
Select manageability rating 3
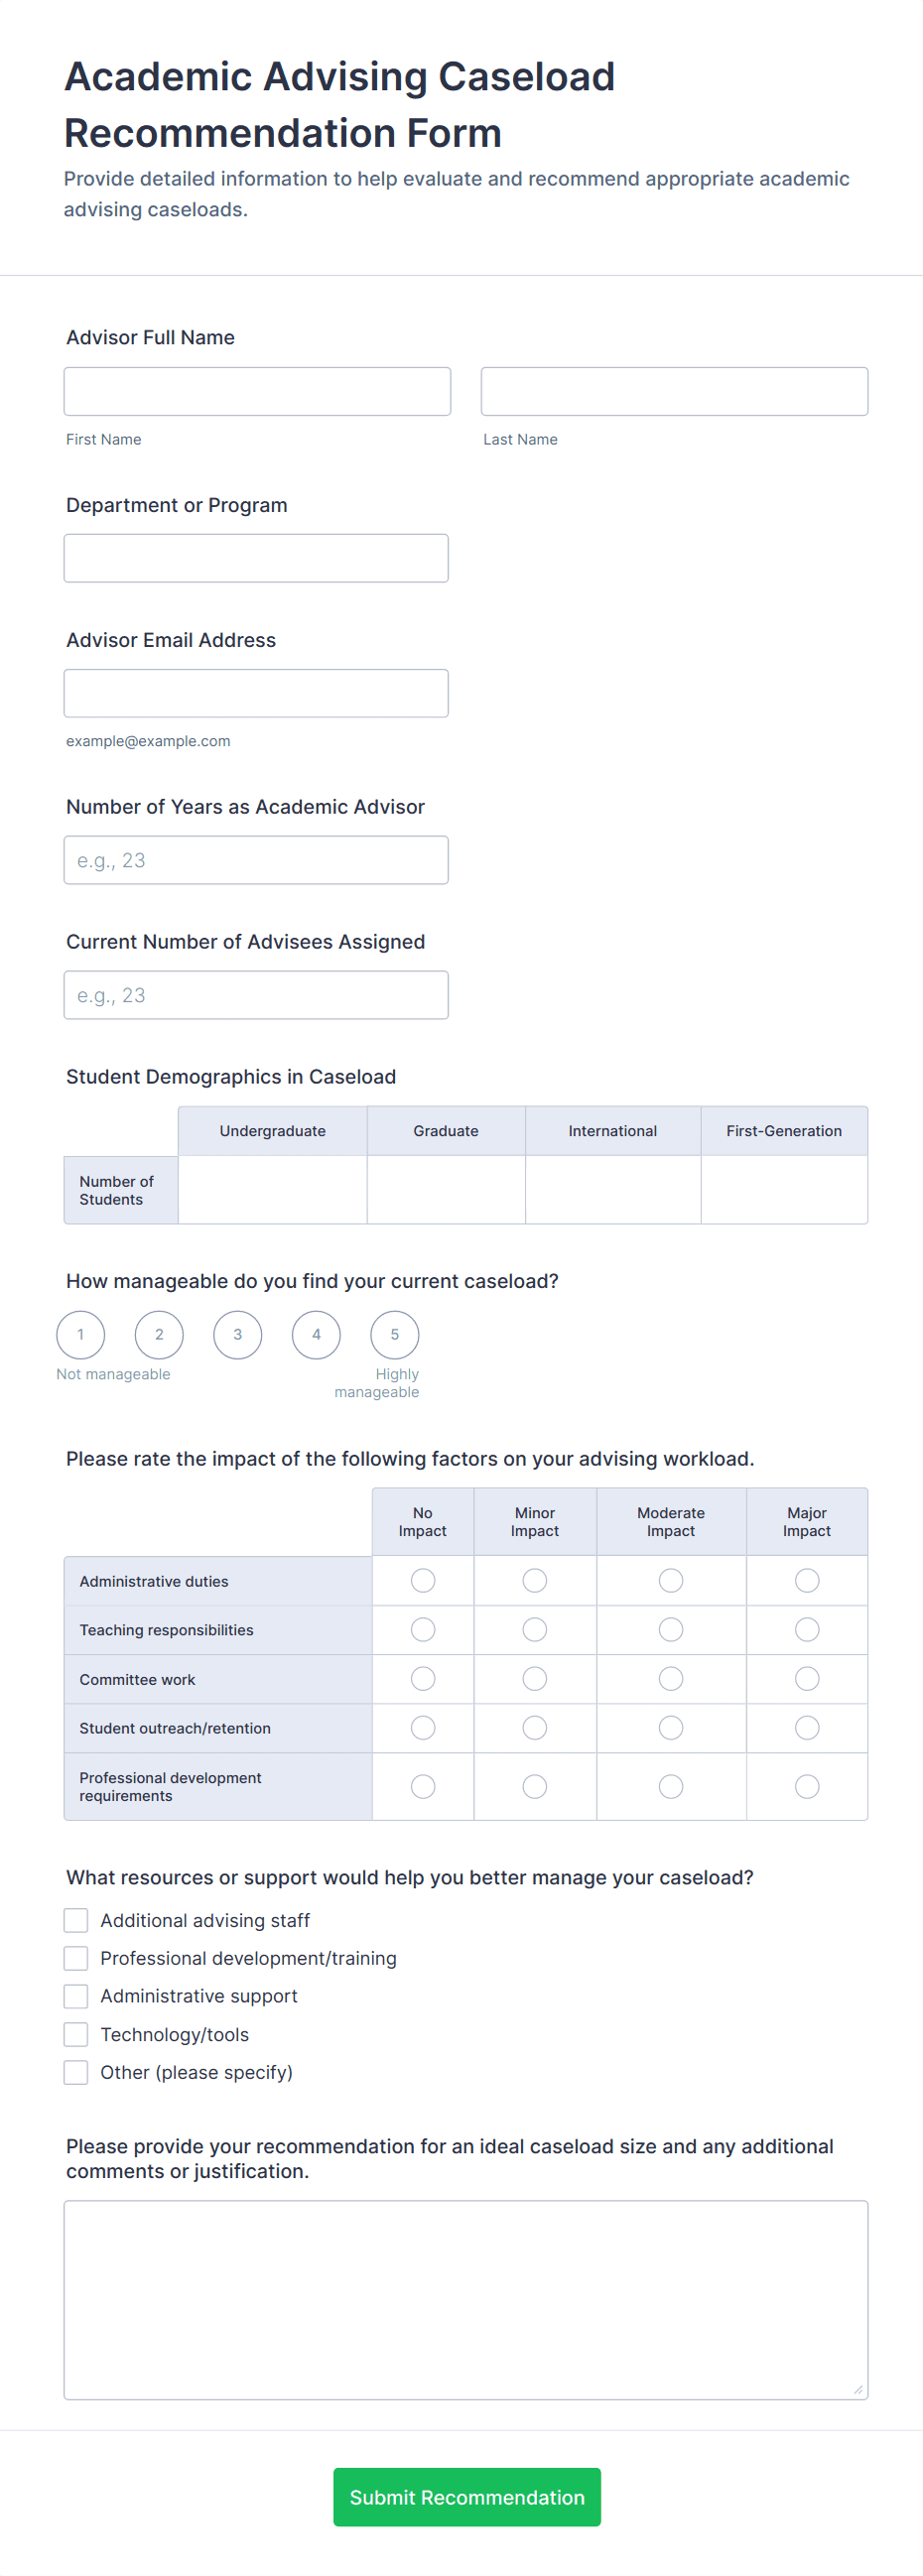click(238, 1334)
